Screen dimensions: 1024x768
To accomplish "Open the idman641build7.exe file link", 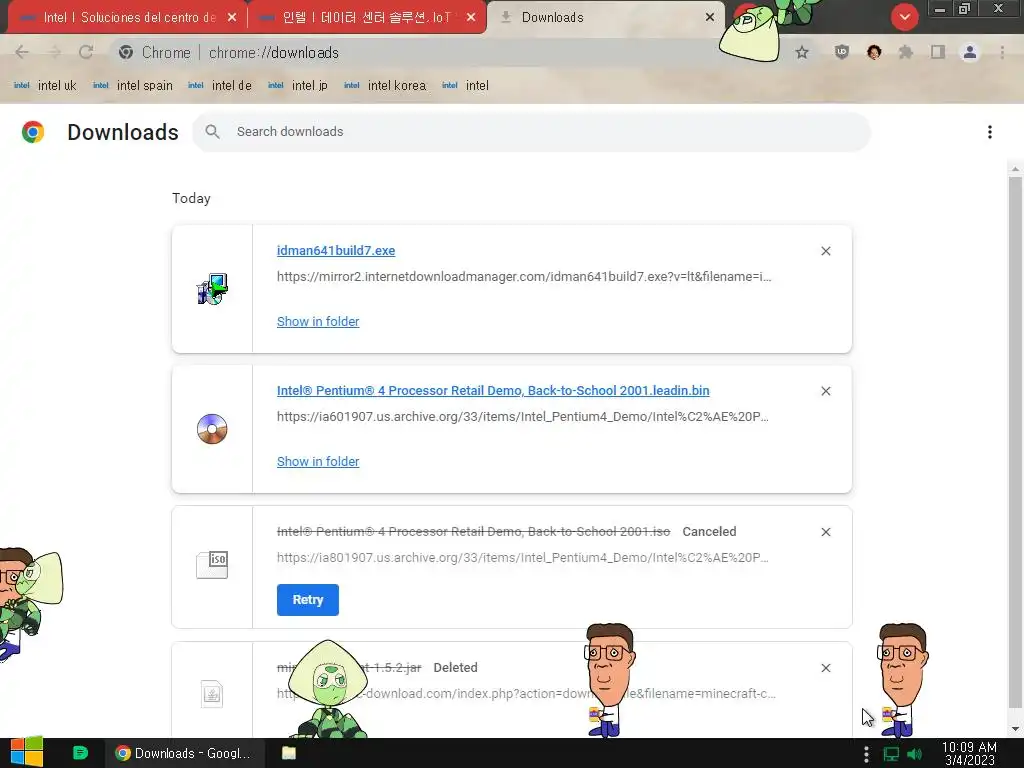I will [336, 251].
